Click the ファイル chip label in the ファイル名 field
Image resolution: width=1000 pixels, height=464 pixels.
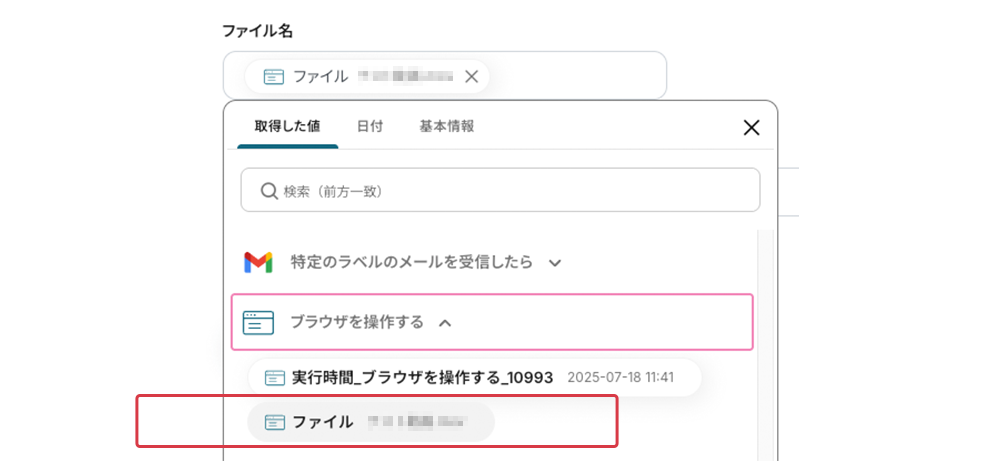click(320, 76)
